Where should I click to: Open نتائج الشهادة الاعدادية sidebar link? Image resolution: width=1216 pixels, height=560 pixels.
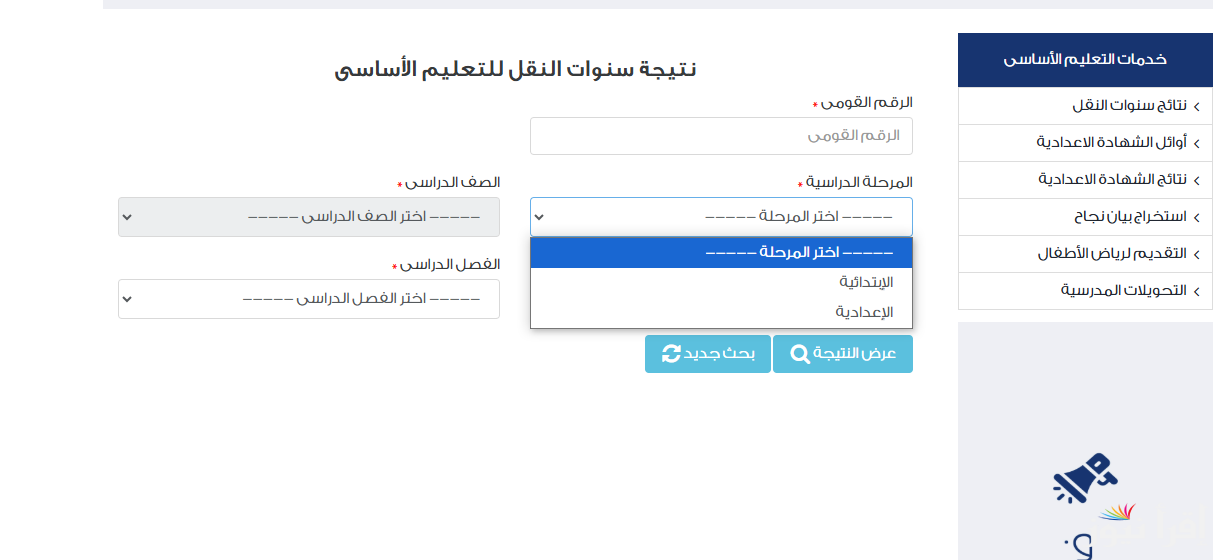pyautogui.click(x=1085, y=180)
